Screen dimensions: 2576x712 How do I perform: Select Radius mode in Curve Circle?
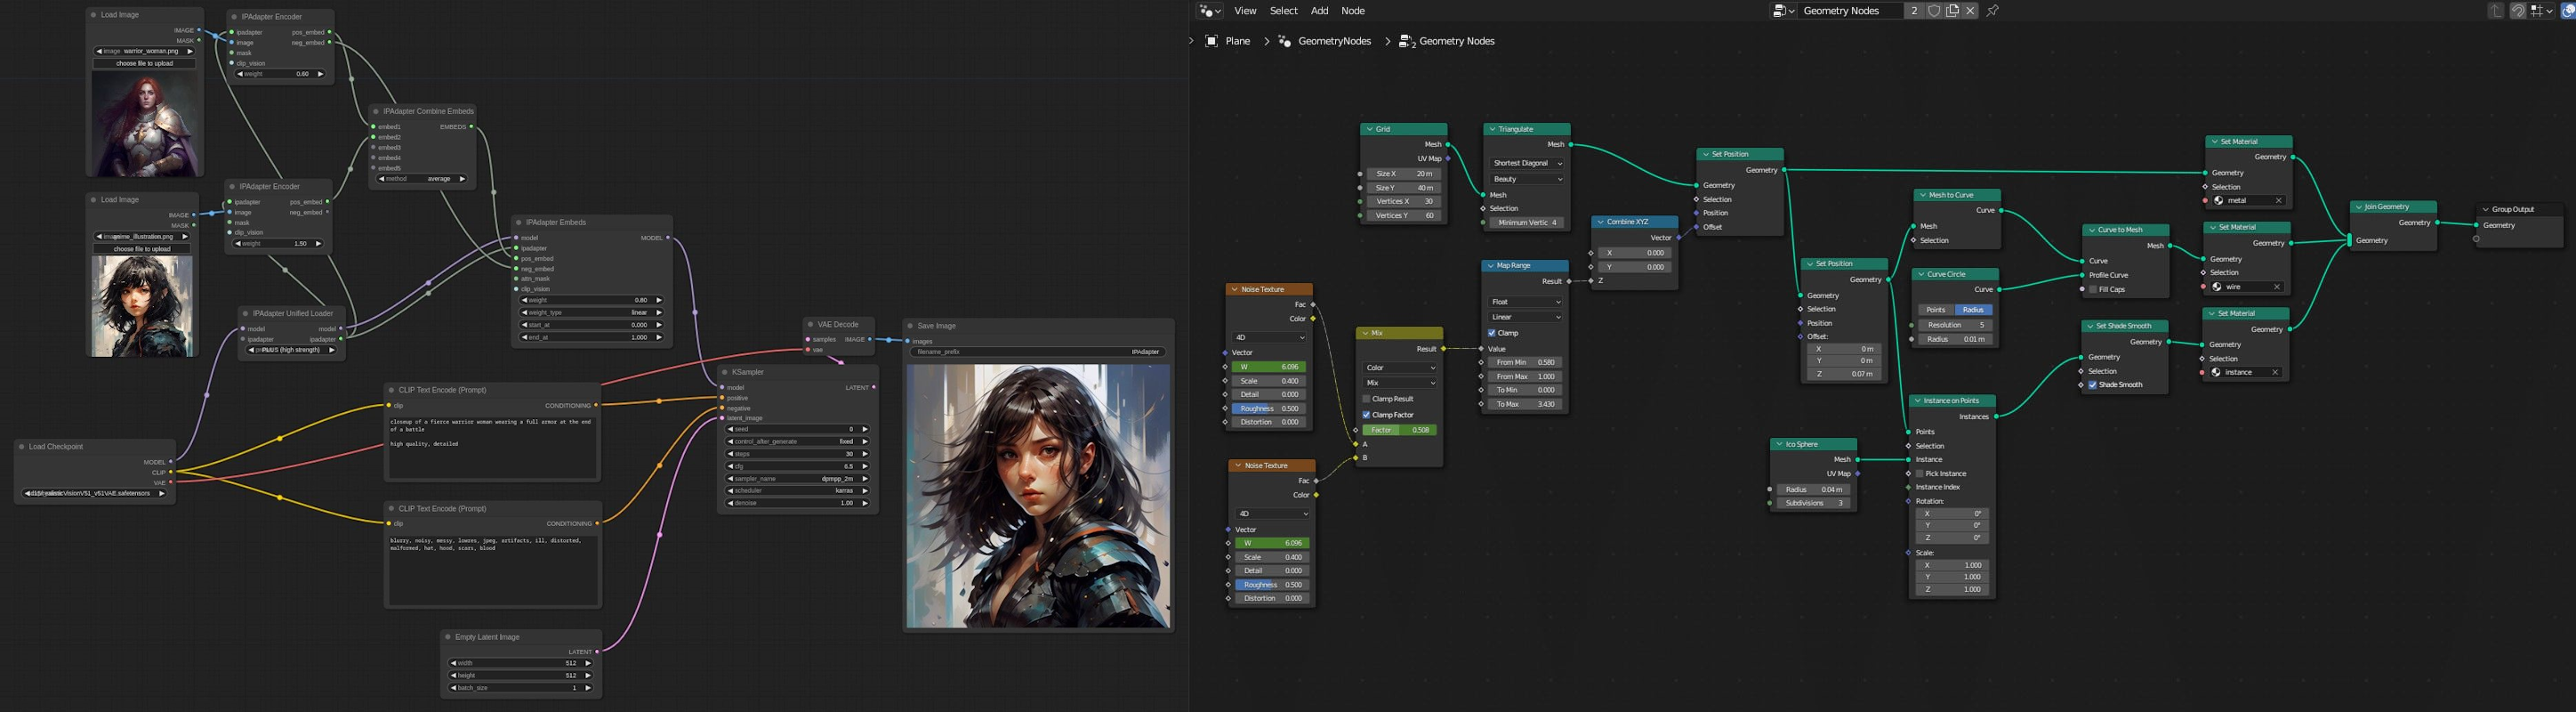(1973, 310)
